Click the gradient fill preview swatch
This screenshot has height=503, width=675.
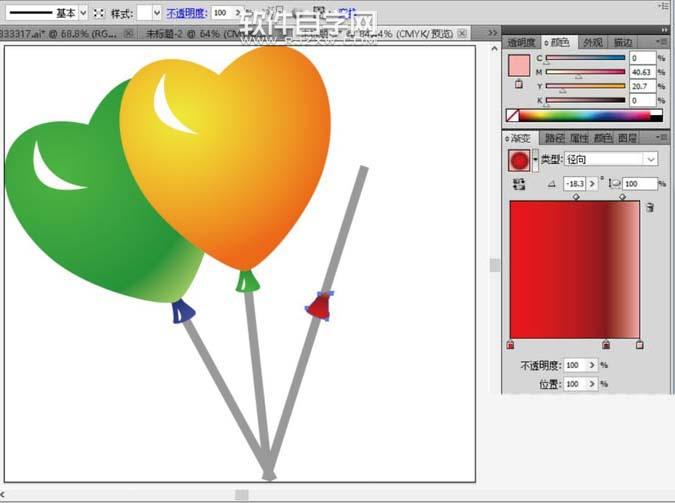click(x=518, y=160)
